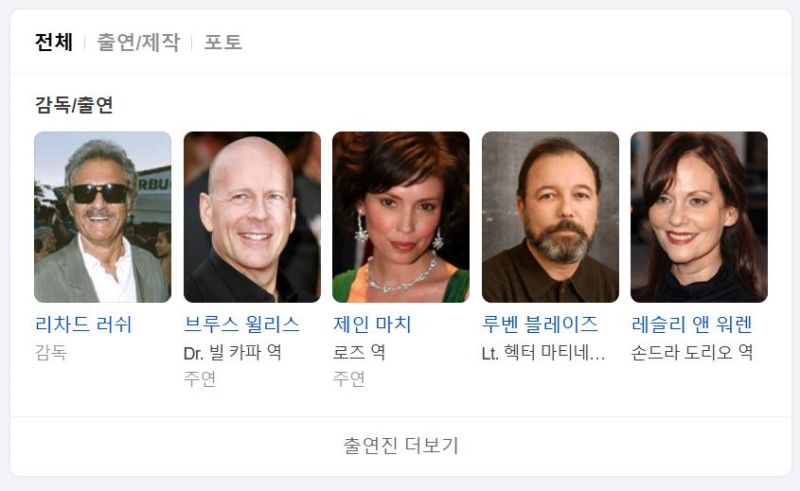This screenshot has width=800, height=491.
Task: Click the truncated Lt. 헥터 마티네 role text
Action: tap(543, 353)
